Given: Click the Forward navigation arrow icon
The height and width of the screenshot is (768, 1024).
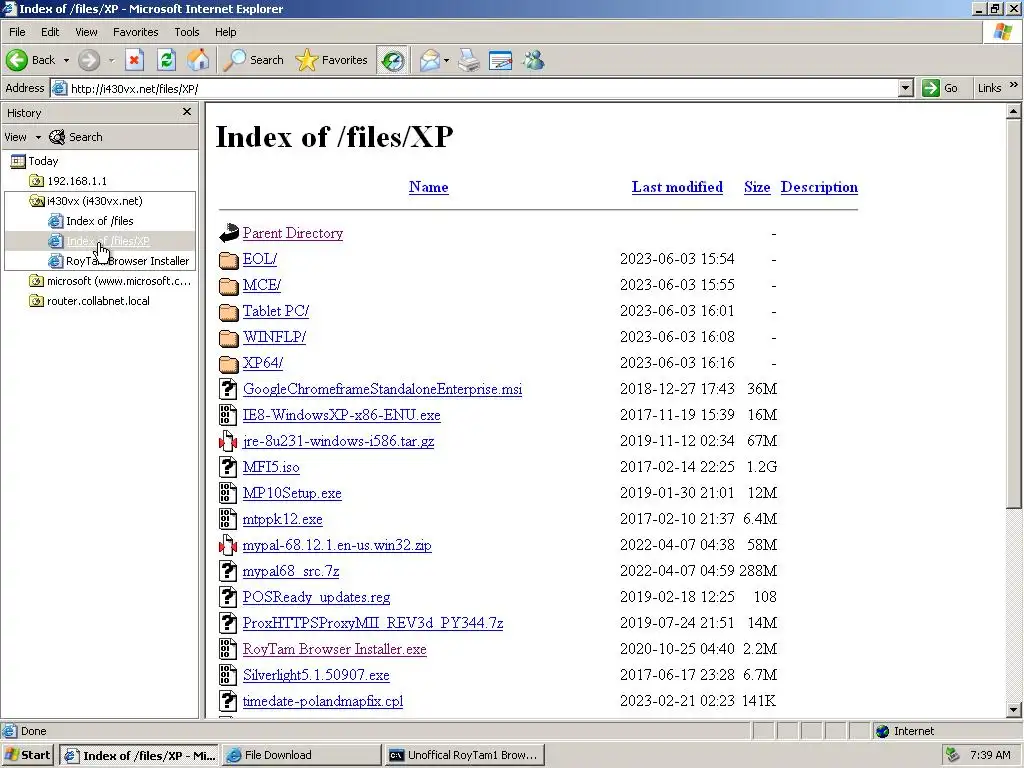Looking at the screenshot, I should (x=89, y=60).
